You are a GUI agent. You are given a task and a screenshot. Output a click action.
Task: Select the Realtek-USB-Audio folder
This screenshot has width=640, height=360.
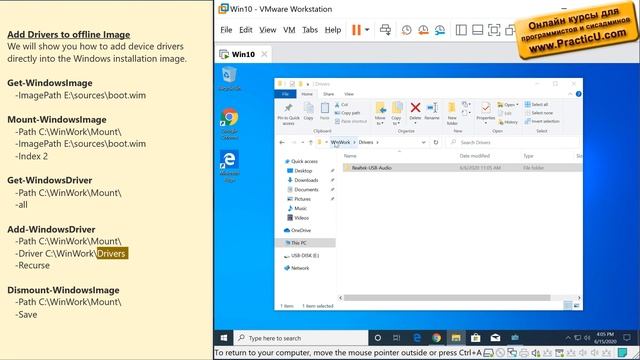462,168
